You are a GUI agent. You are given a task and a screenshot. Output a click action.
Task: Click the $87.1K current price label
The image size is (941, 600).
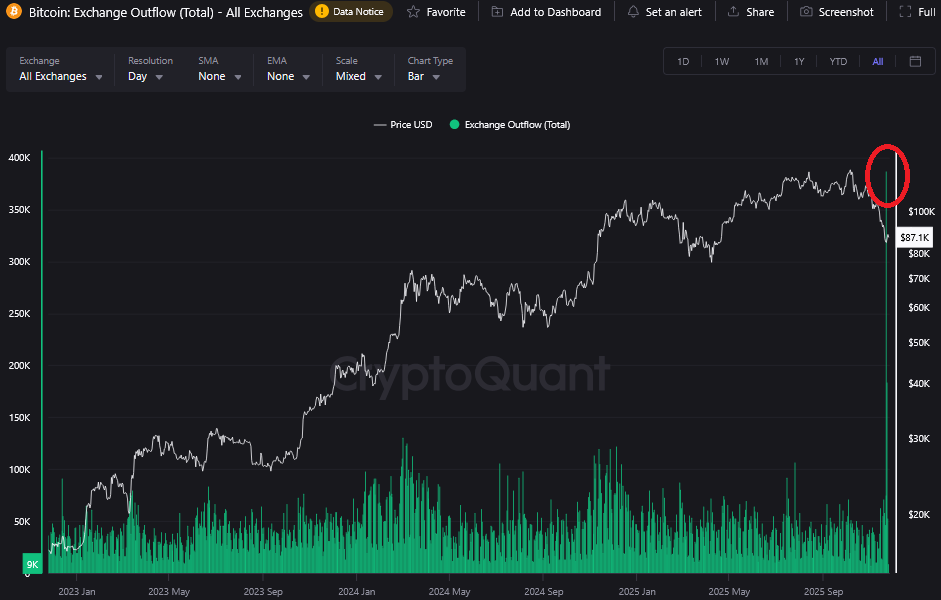[915, 238]
